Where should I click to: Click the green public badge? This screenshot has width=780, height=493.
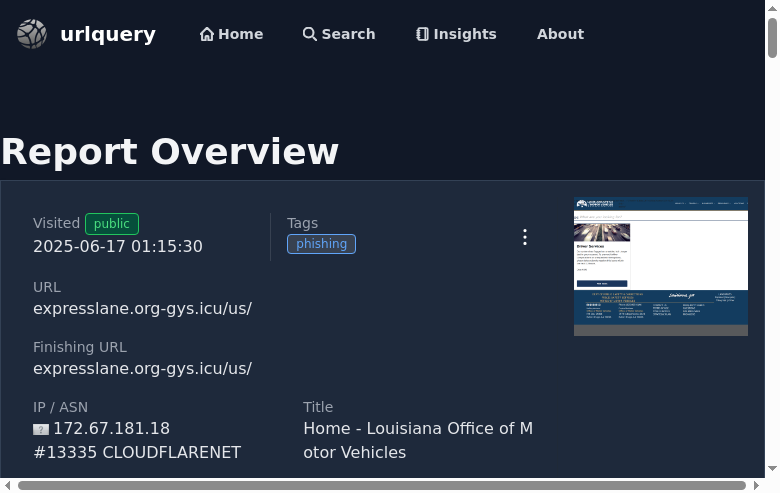coord(112,224)
